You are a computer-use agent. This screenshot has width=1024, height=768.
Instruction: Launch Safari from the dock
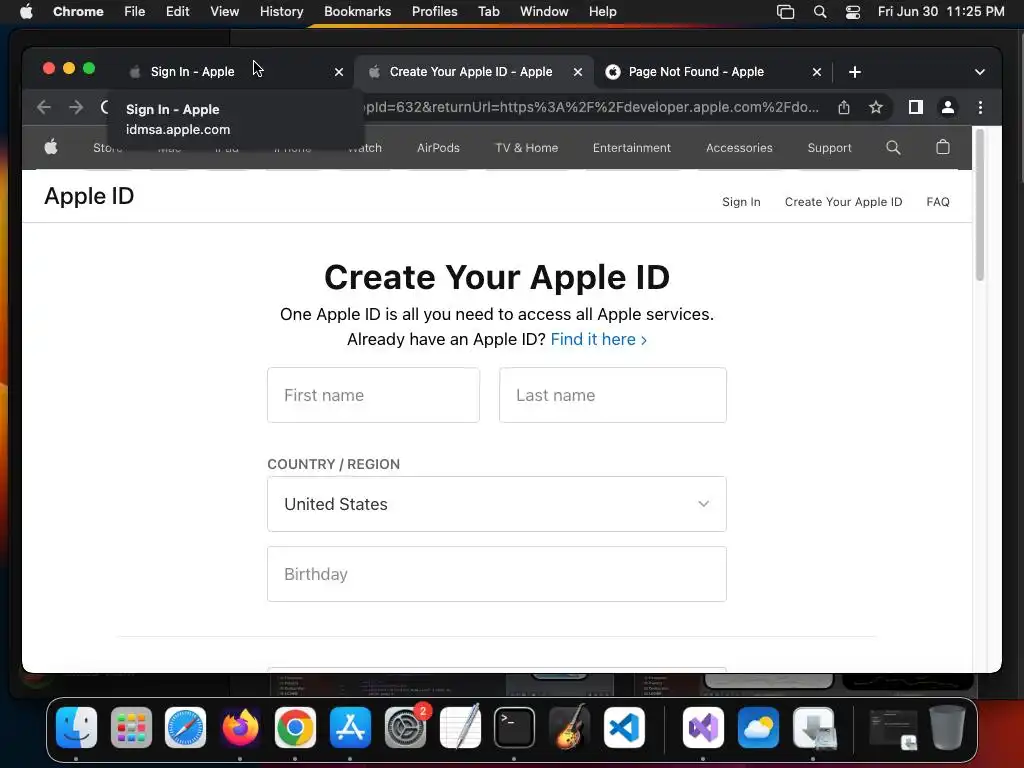(185, 727)
